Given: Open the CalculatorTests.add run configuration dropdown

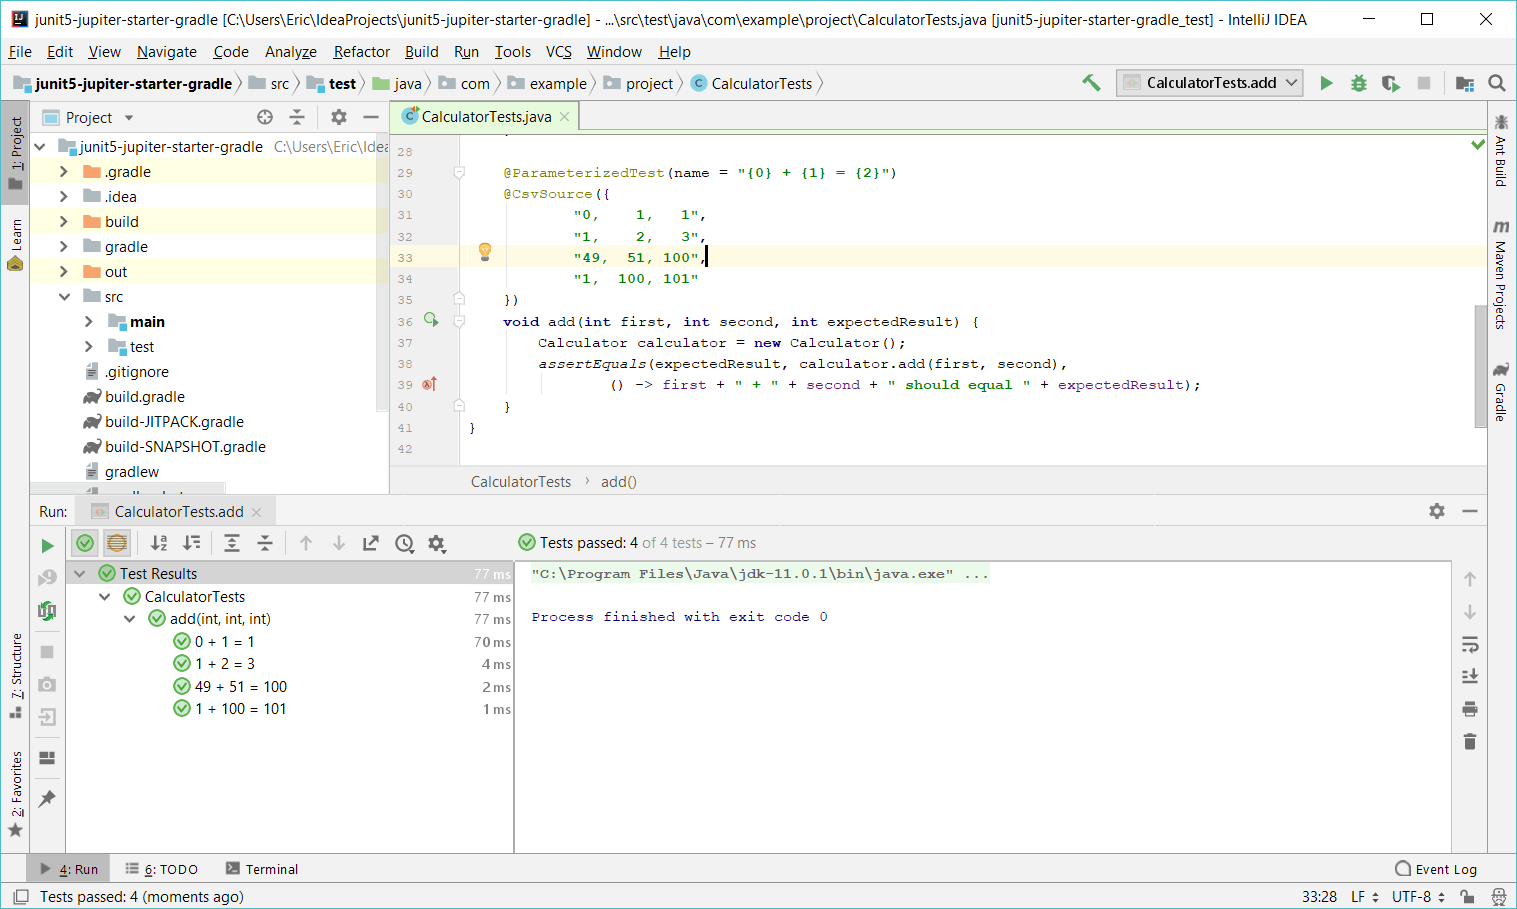Looking at the screenshot, I should pyautogui.click(x=1210, y=83).
